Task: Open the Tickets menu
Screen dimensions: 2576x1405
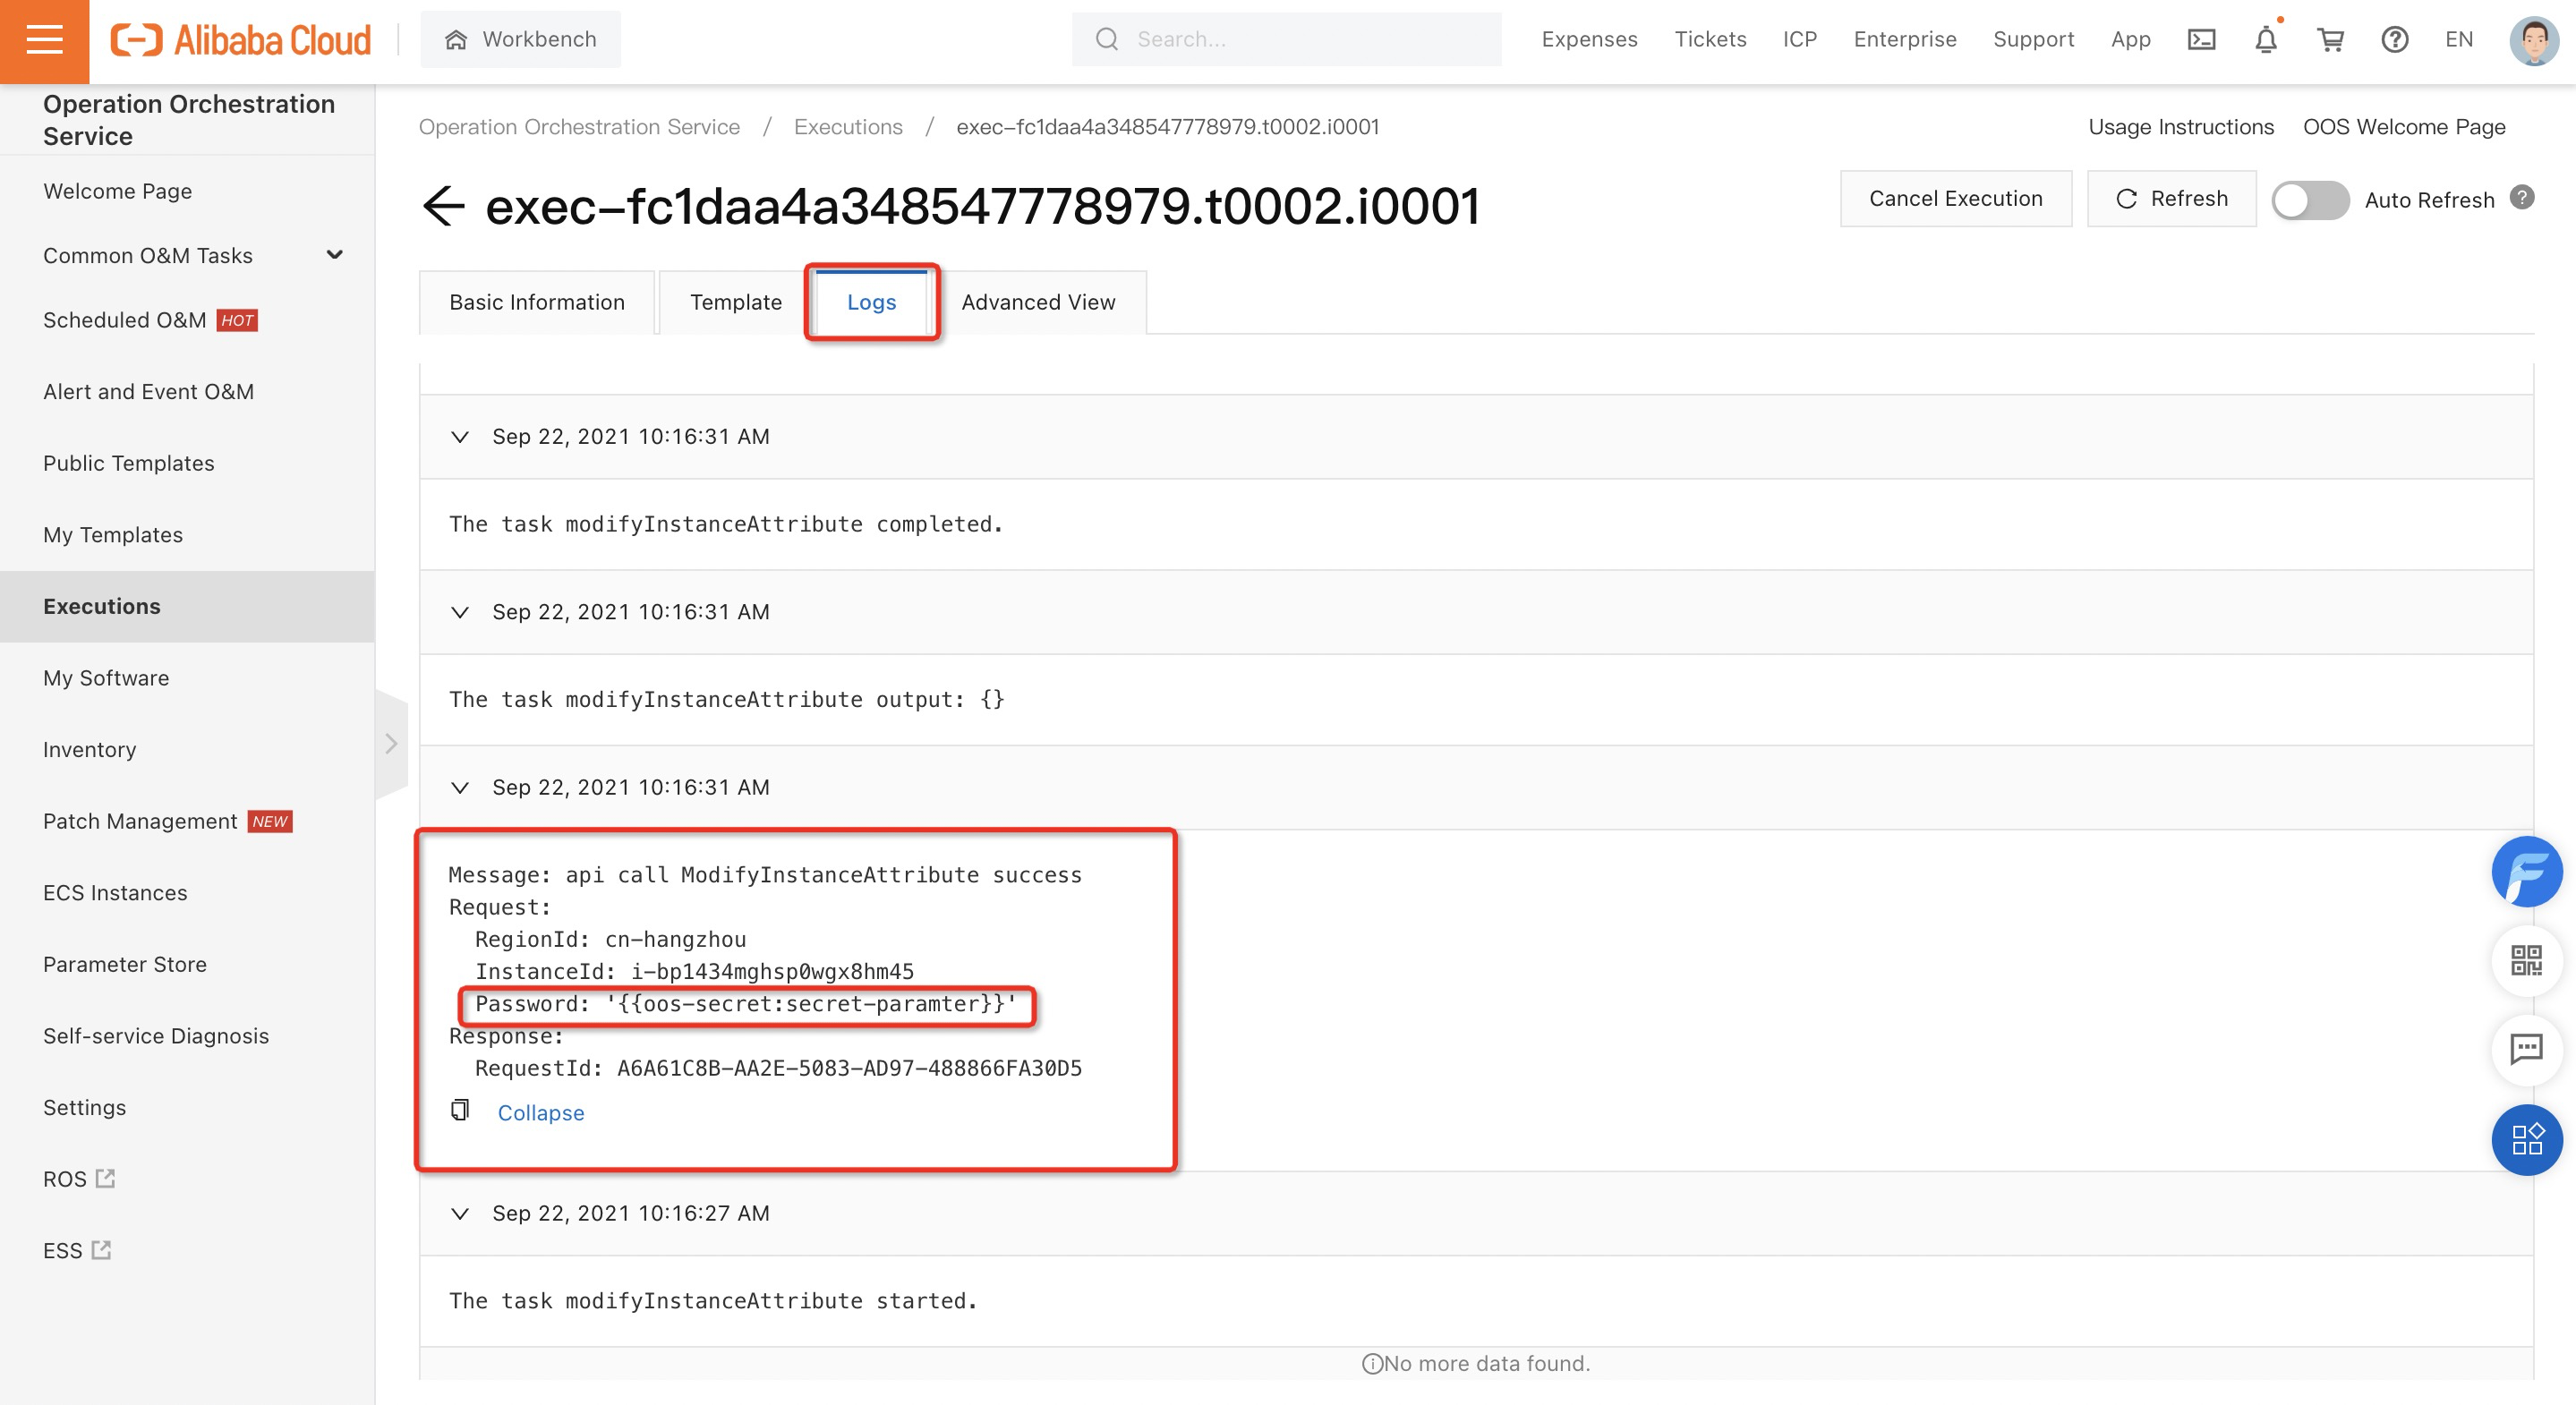Action: 1710,40
